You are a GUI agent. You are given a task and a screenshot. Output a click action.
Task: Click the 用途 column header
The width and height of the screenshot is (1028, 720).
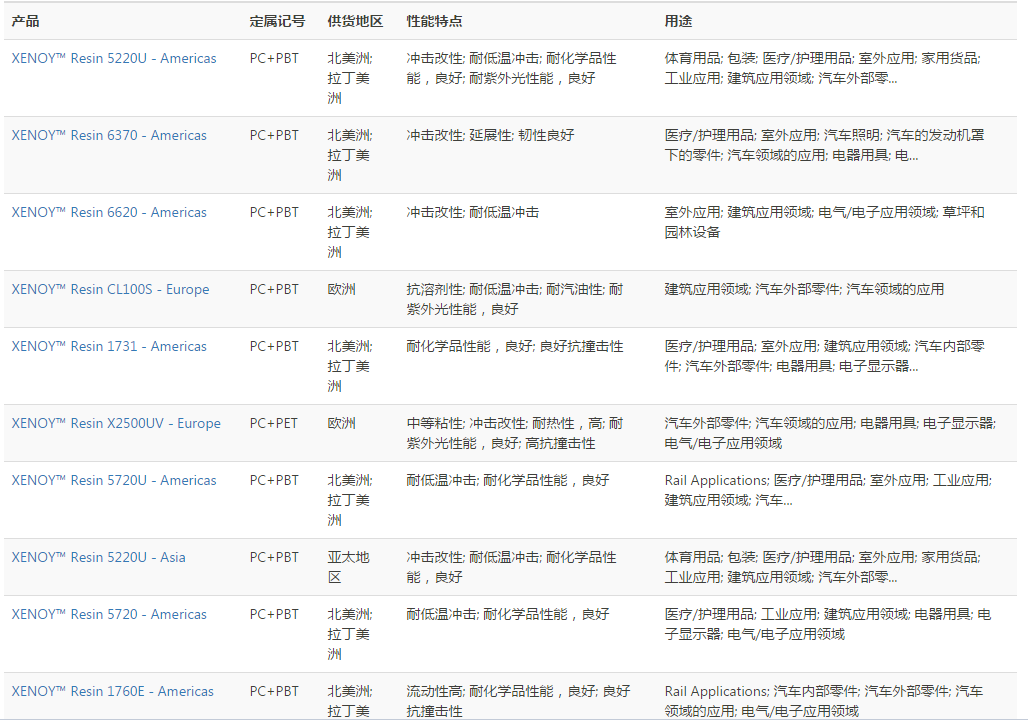pos(678,22)
